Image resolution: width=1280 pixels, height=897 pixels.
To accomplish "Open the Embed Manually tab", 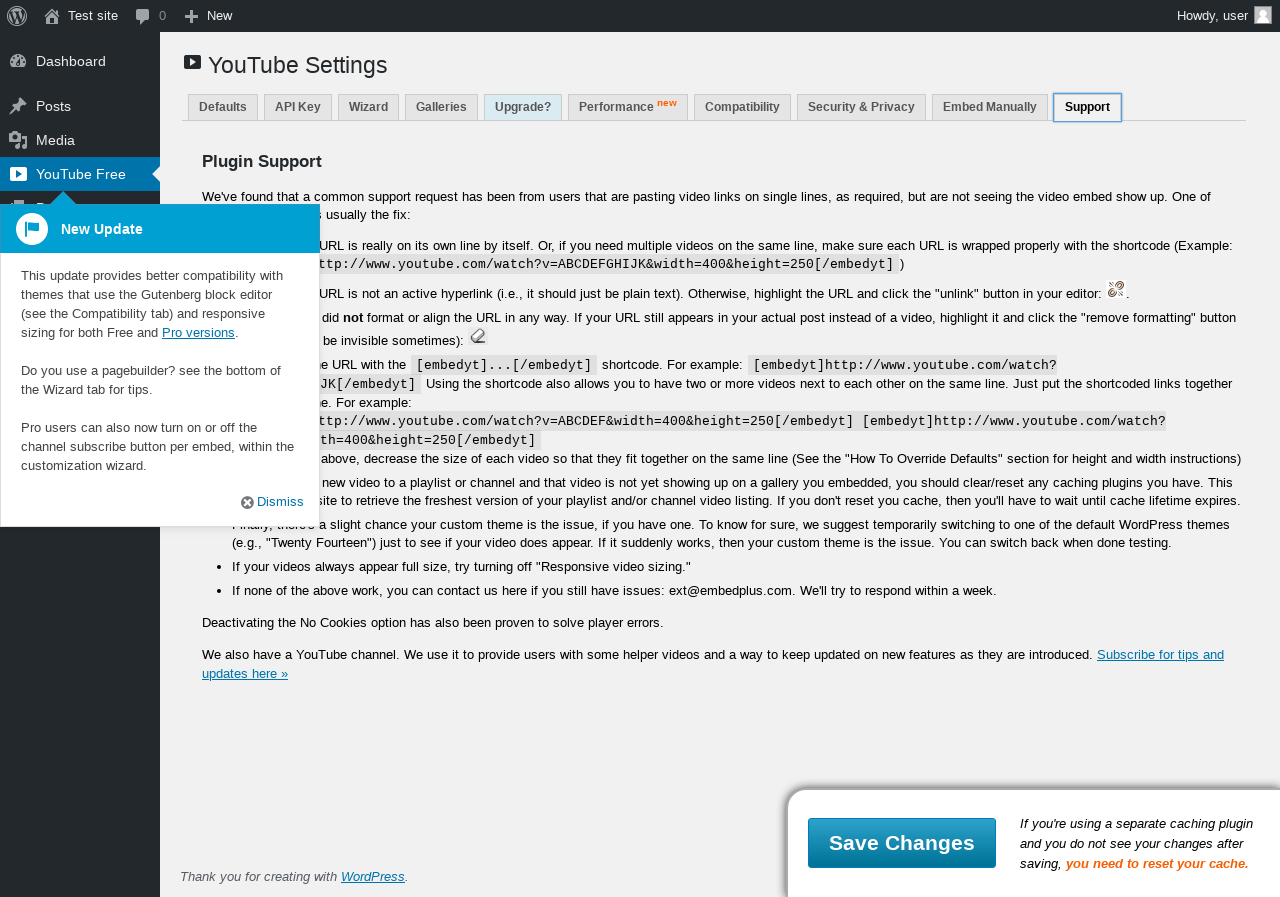I will (989, 107).
